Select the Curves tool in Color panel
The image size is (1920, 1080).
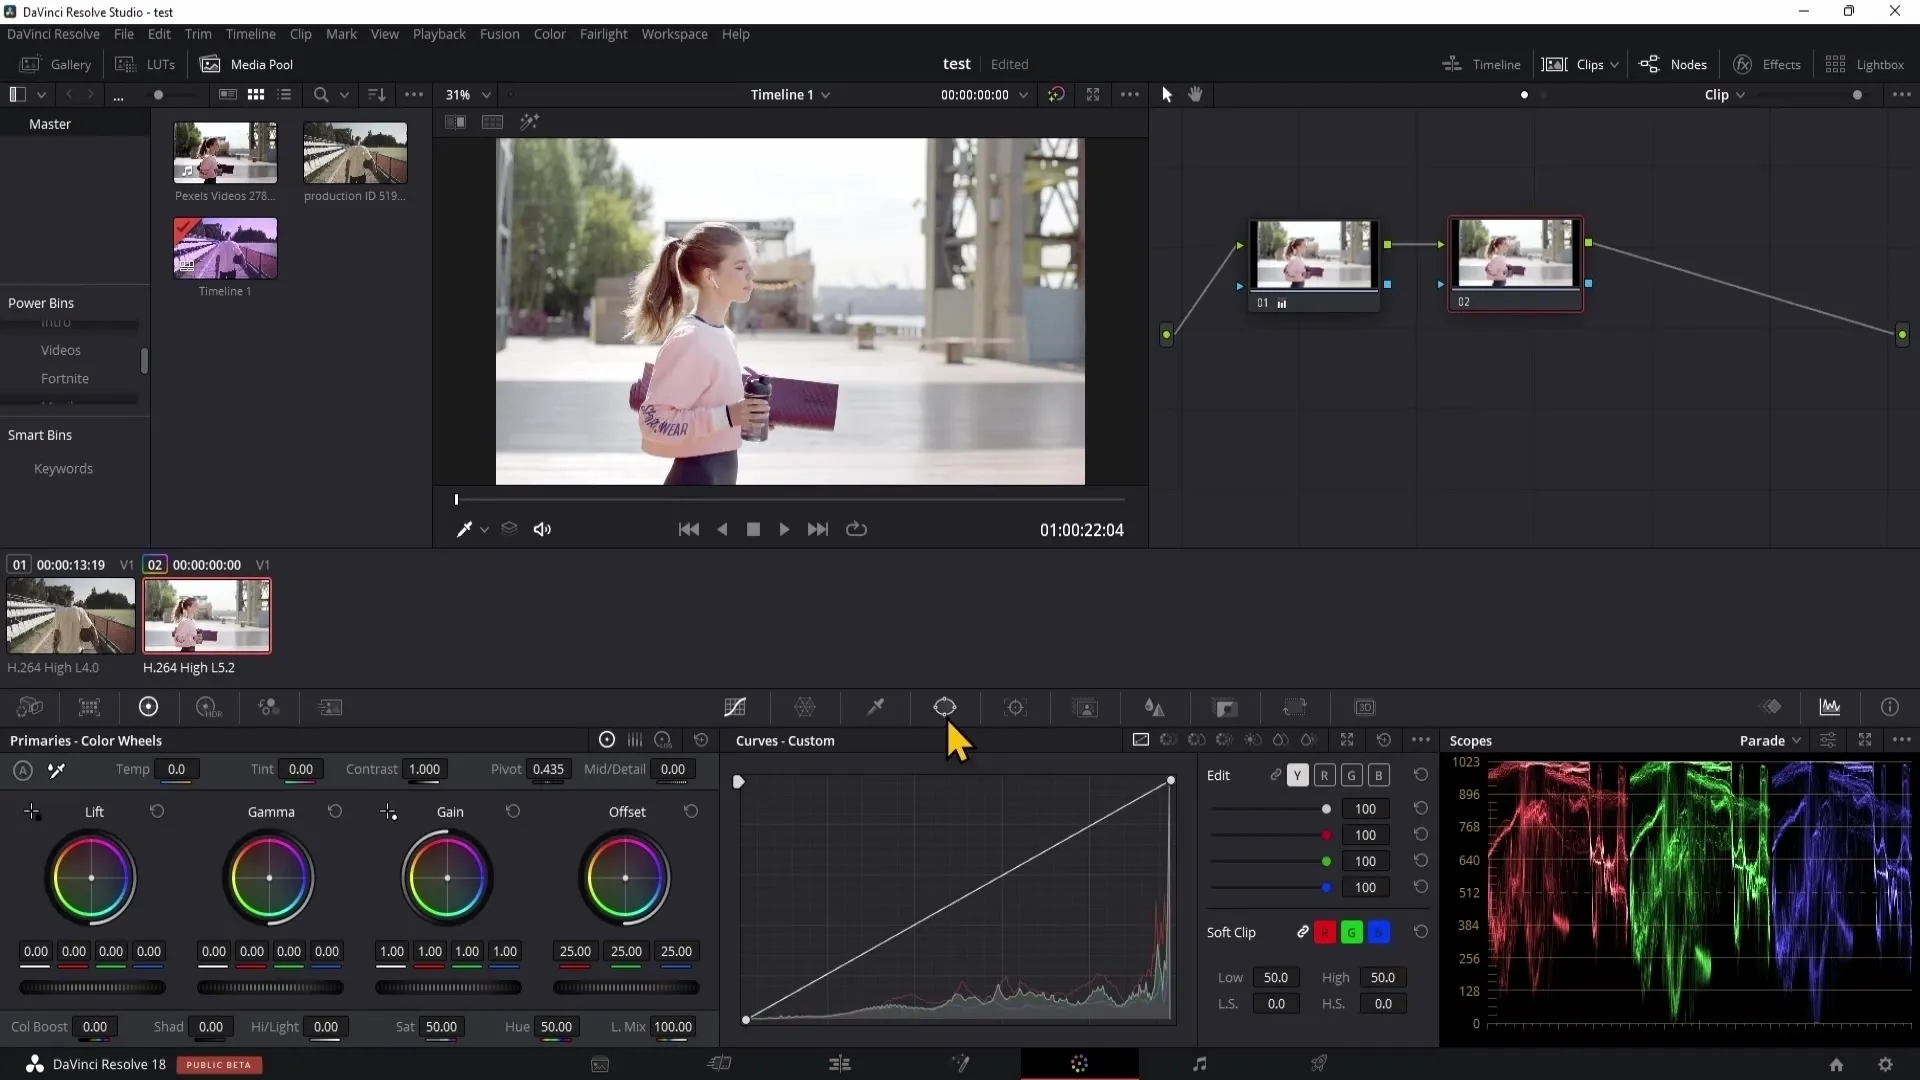(737, 707)
